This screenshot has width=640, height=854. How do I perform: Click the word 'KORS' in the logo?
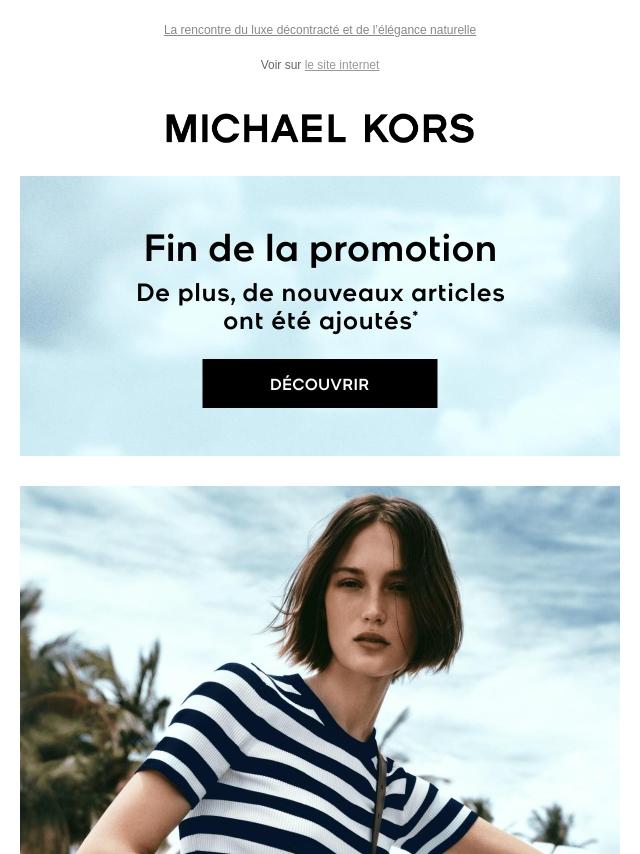[418, 129]
